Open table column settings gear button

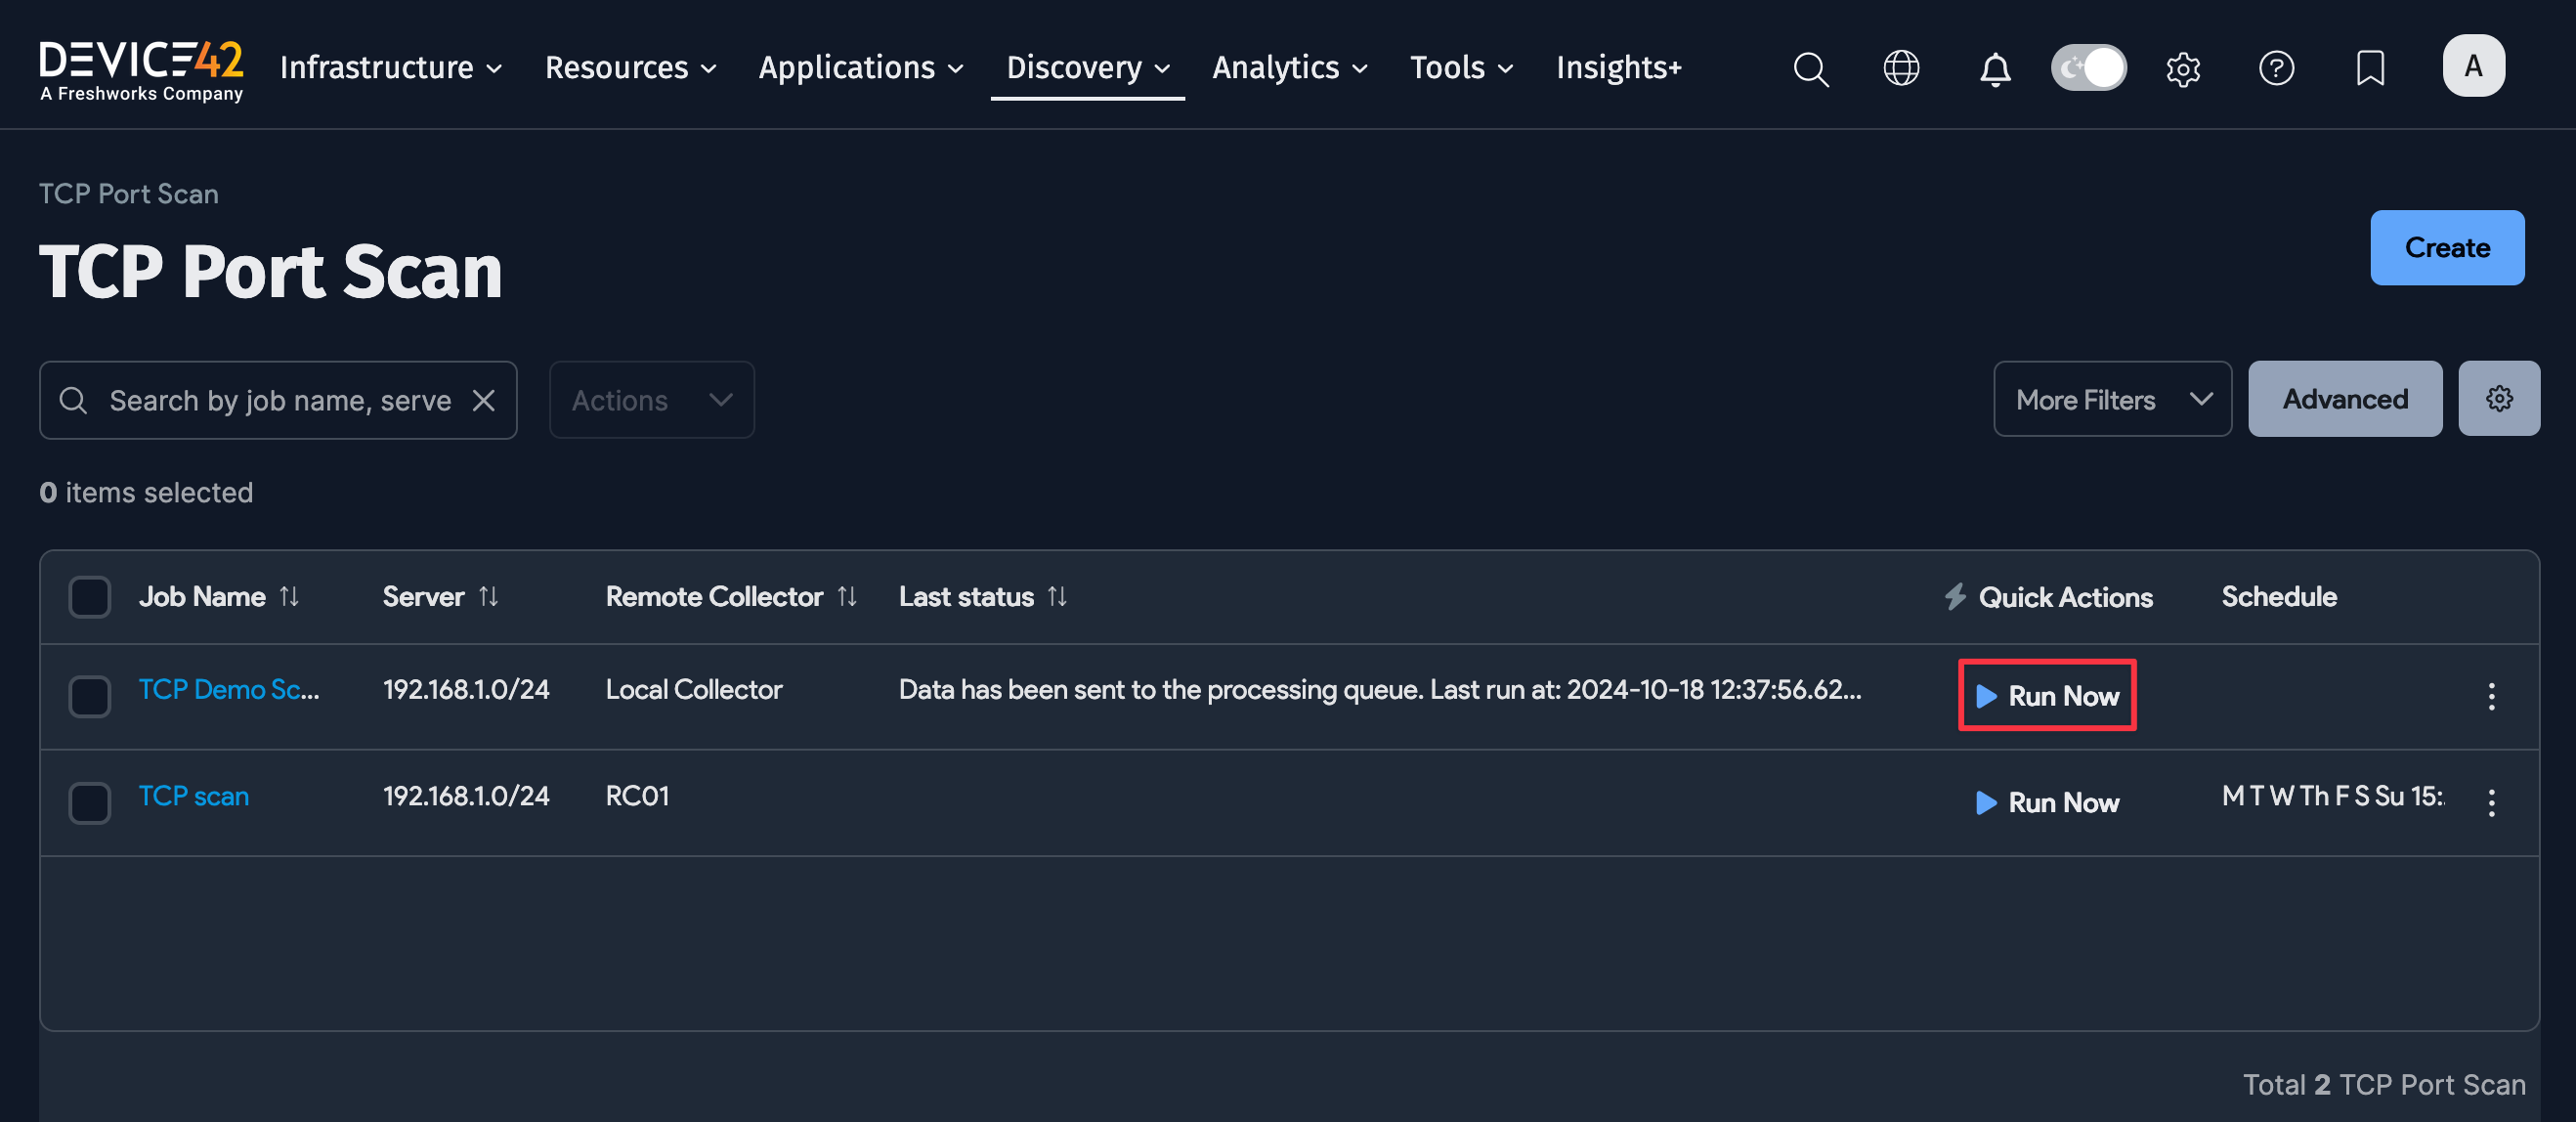(x=2498, y=398)
